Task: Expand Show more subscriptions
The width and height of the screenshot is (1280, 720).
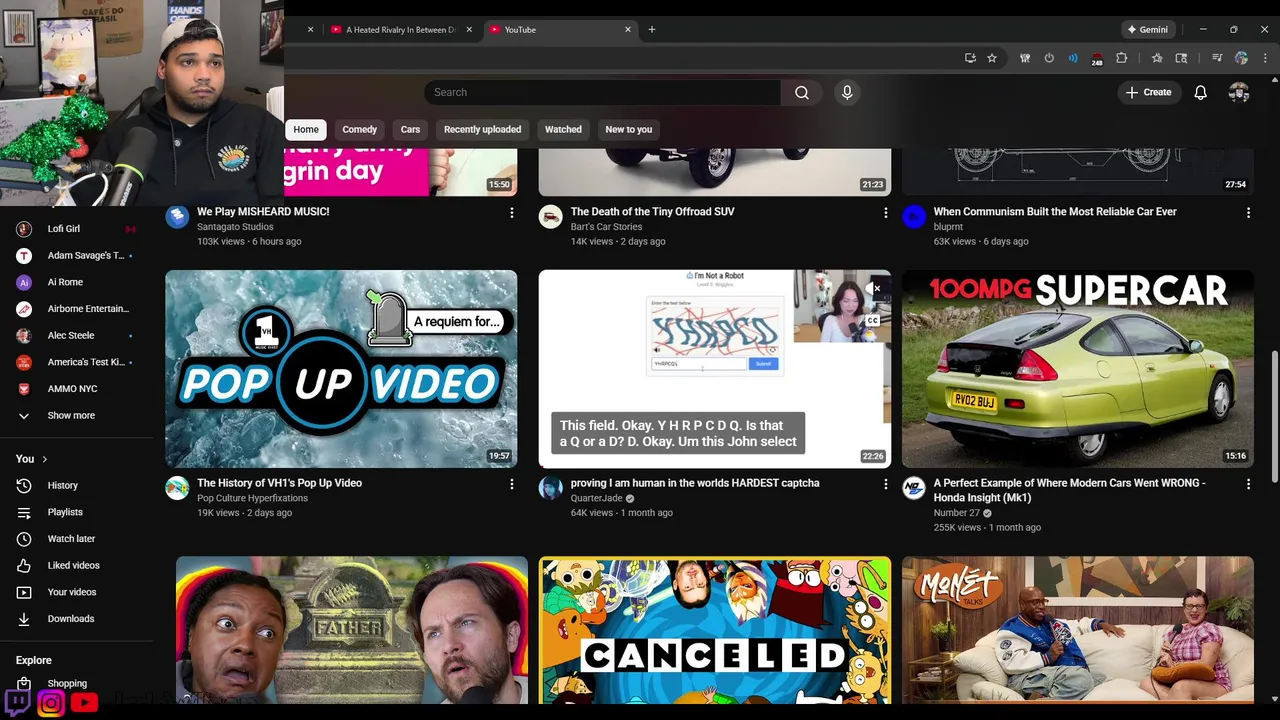Action: tap(71, 416)
